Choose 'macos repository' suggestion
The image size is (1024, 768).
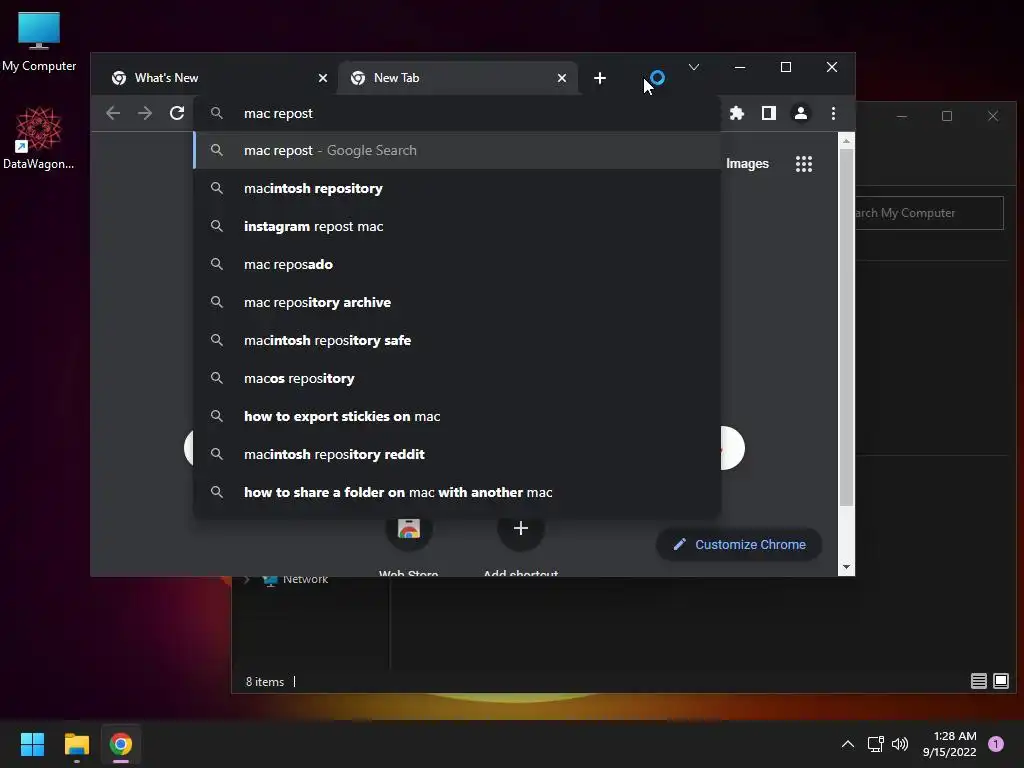pos(457,378)
